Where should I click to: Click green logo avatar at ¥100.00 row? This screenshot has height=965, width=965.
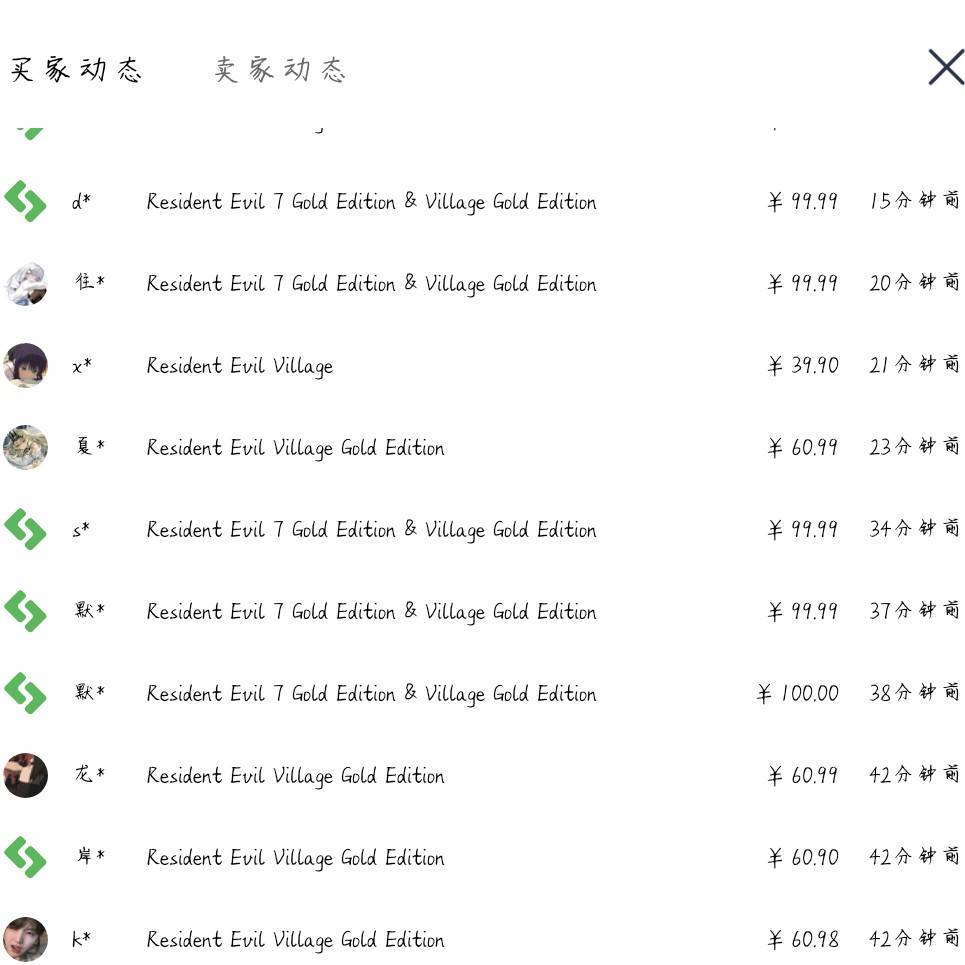click(x=25, y=693)
